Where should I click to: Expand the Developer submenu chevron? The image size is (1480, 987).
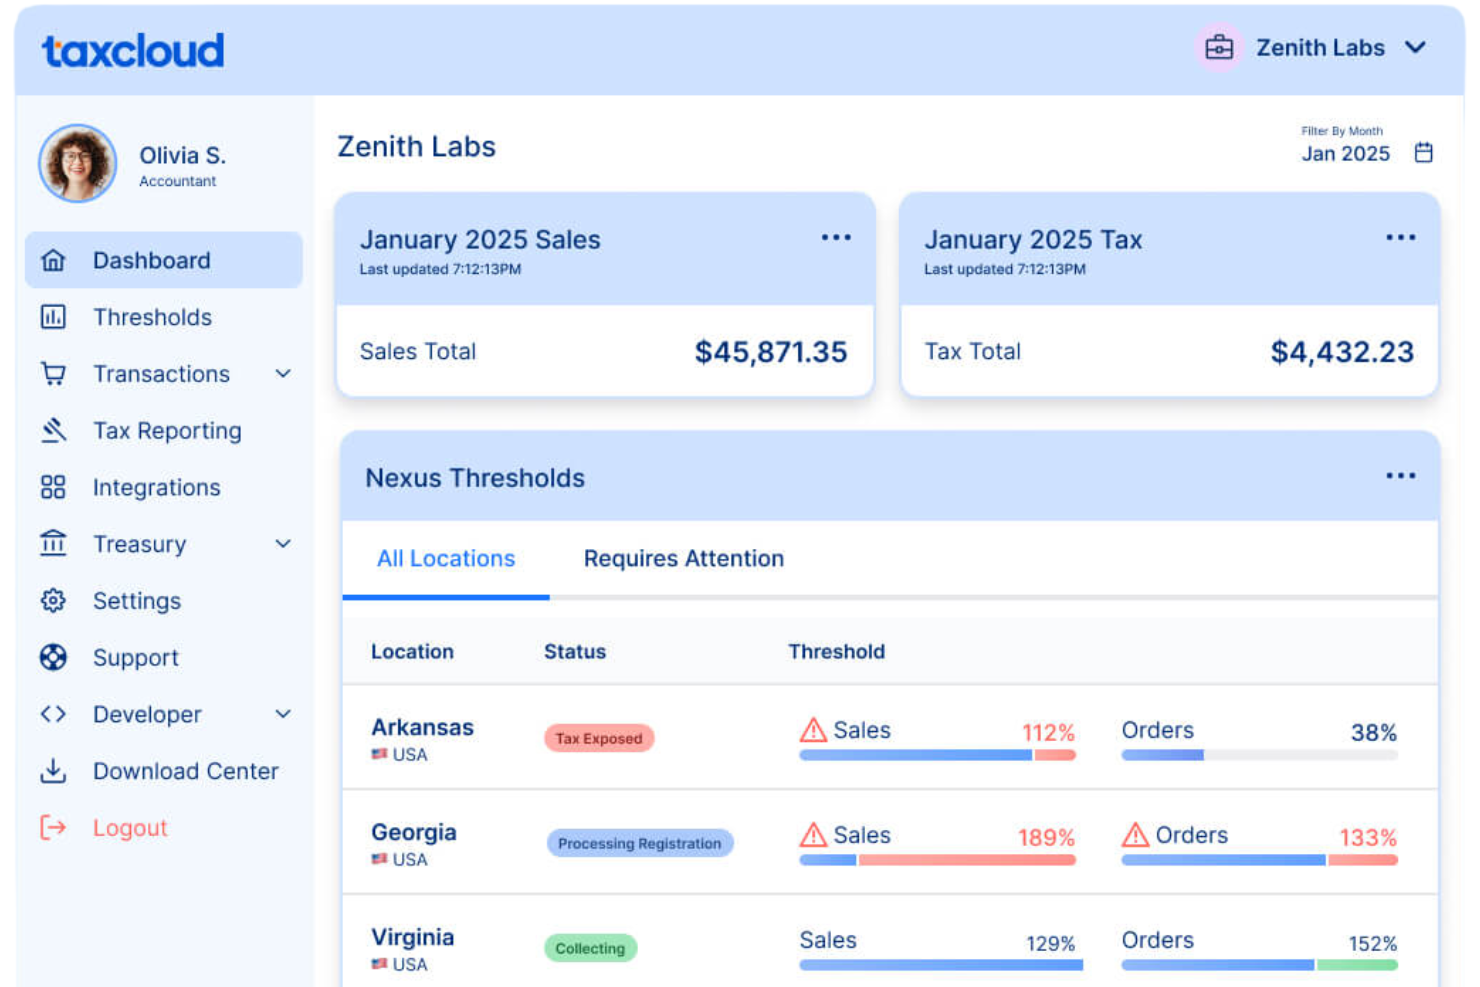click(283, 714)
